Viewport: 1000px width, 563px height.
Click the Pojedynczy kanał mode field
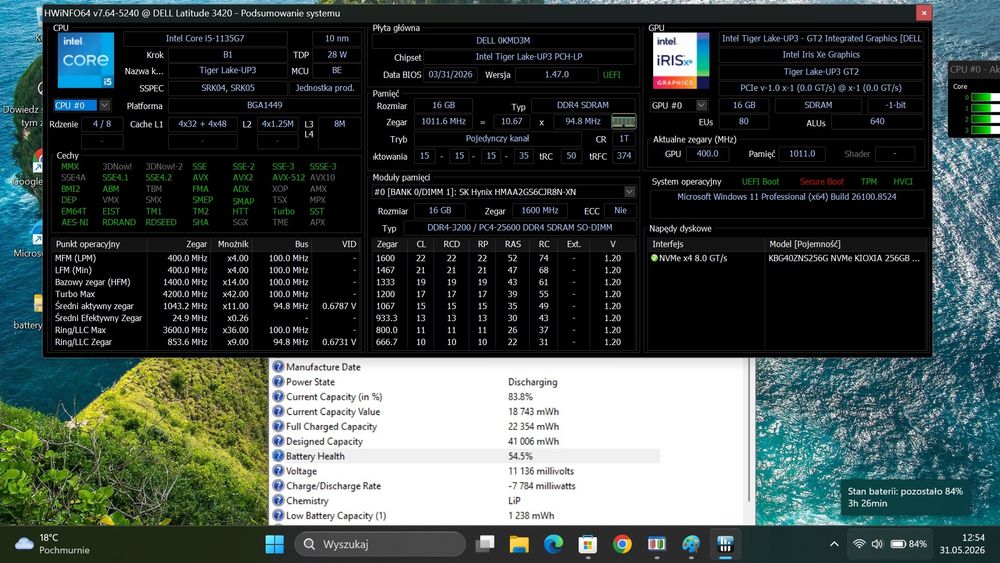pos(497,138)
